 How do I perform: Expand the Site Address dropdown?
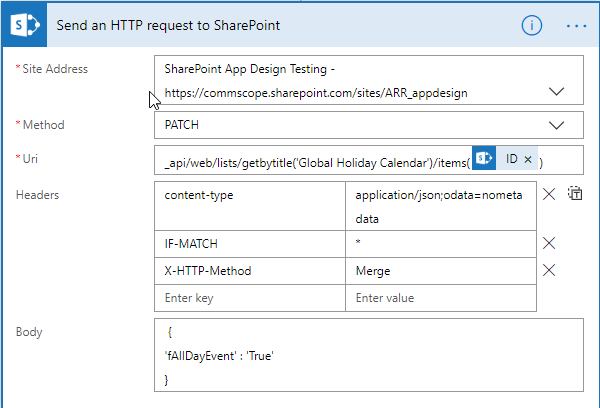click(557, 91)
